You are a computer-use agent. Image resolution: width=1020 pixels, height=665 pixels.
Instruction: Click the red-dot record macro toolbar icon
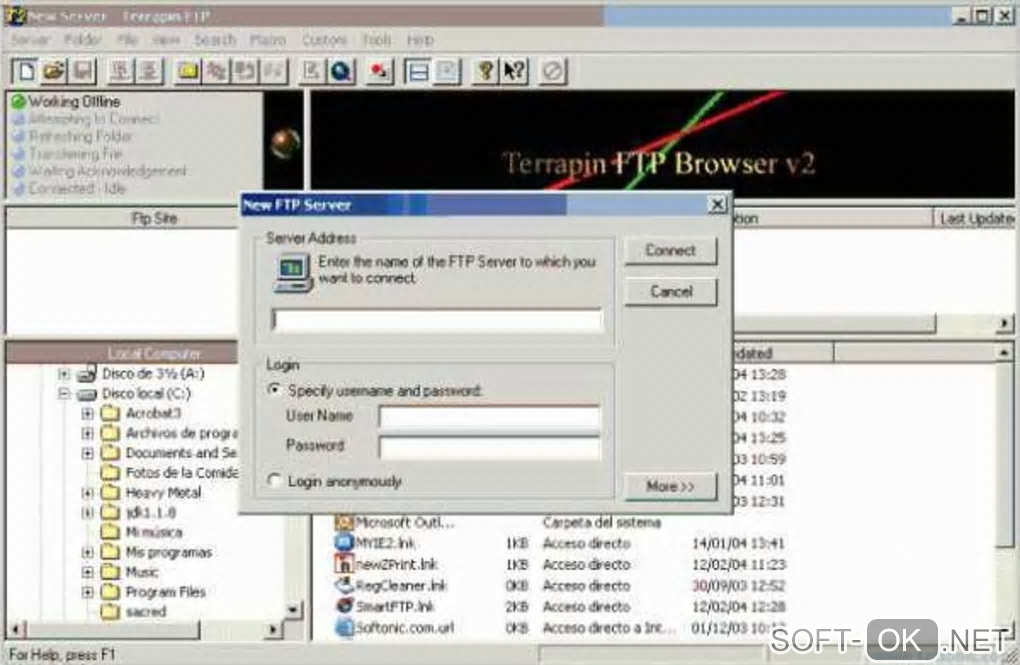coord(379,71)
